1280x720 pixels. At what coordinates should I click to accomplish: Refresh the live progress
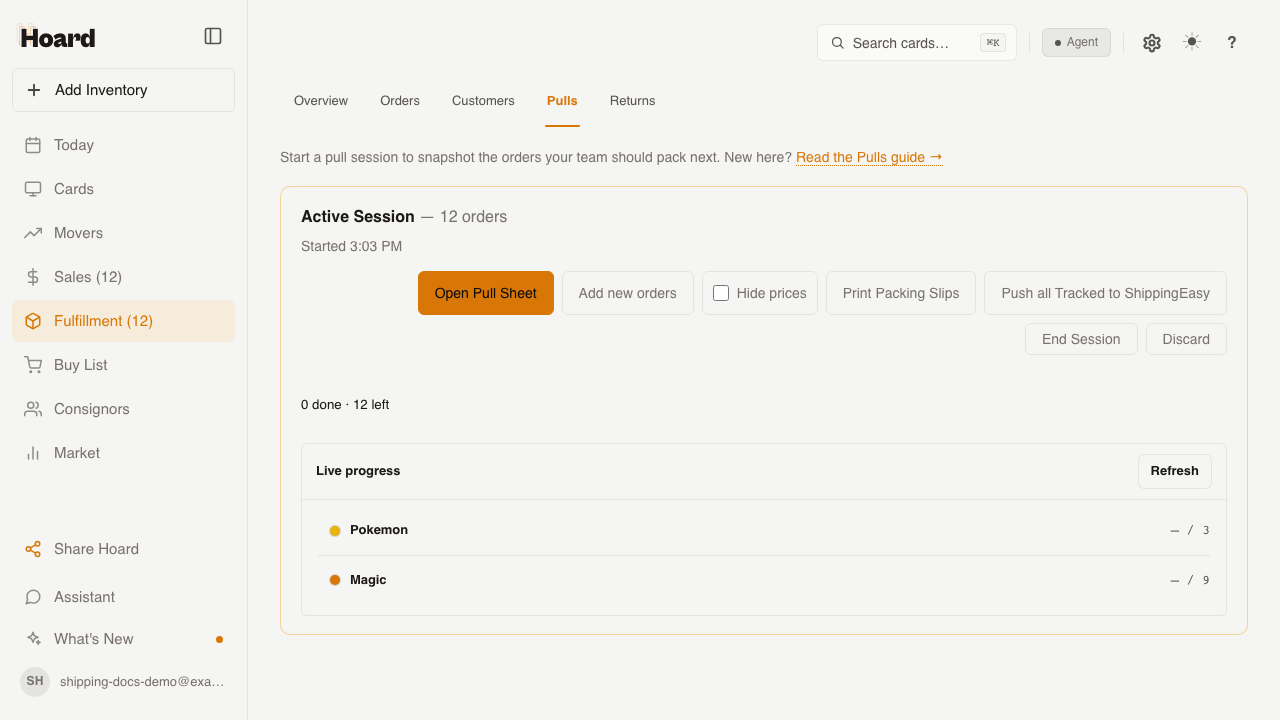[x=1175, y=471]
